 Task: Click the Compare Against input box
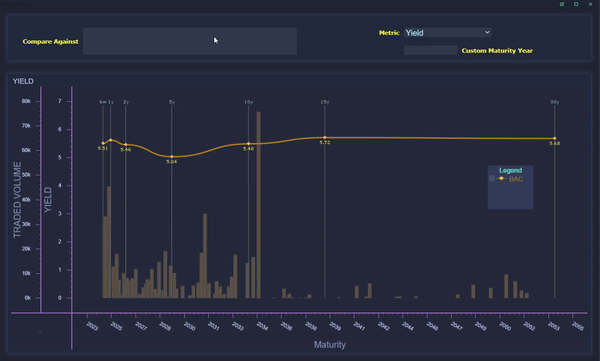click(190, 41)
